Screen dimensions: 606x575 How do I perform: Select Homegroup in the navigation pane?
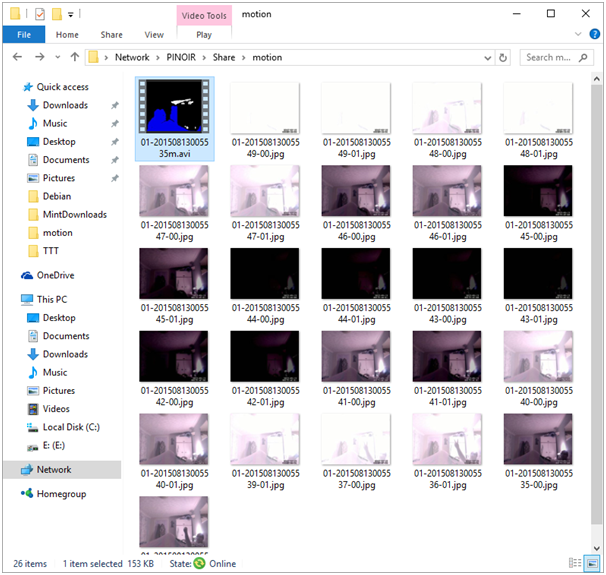tap(63, 493)
